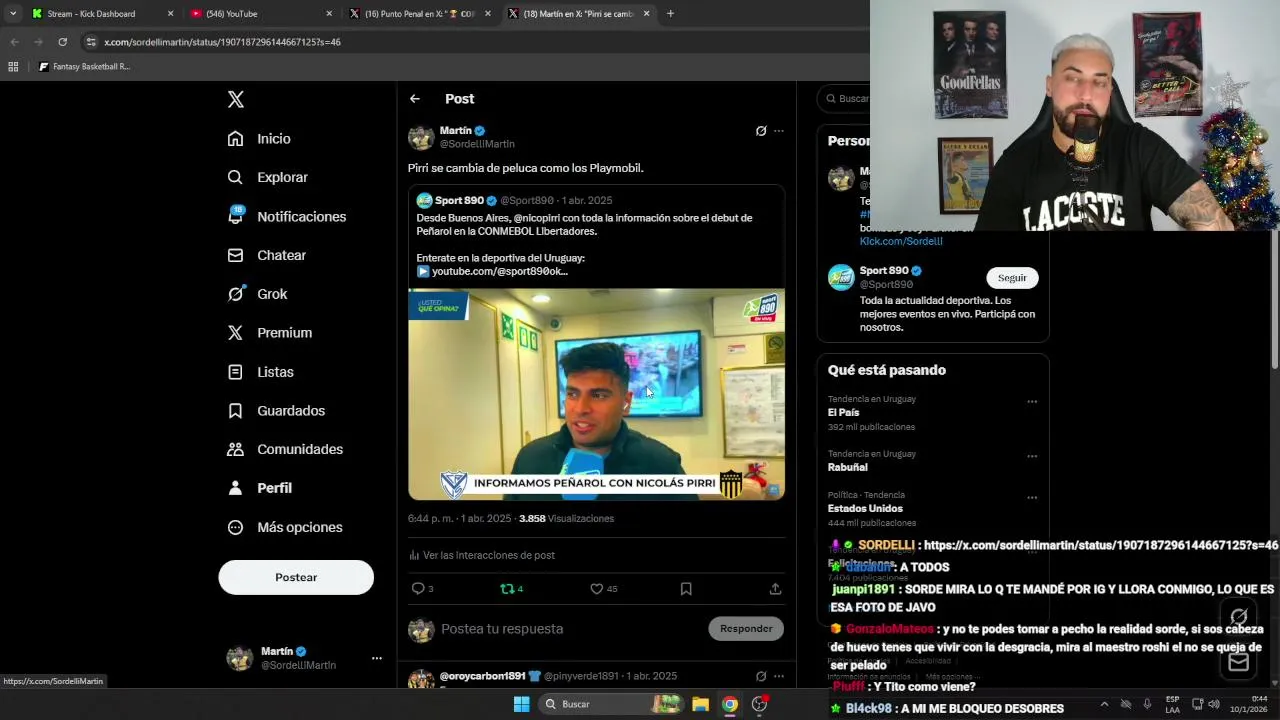This screenshot has height=720, width=1280.
Task: Open Perfil person icon
Action: click(235, 488)
